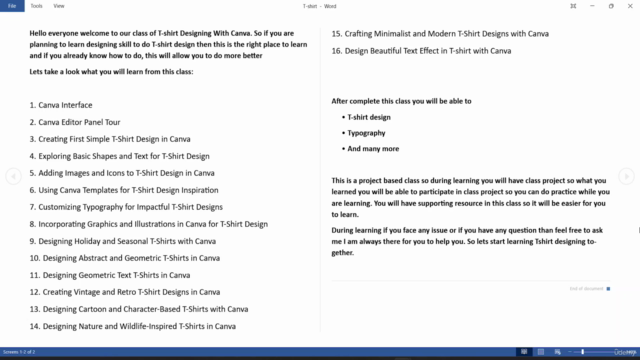Click the auto-hide reading toolbar icon
This screenshot has height=360, width=640.
pyautogui.click(x=573, y=6)
